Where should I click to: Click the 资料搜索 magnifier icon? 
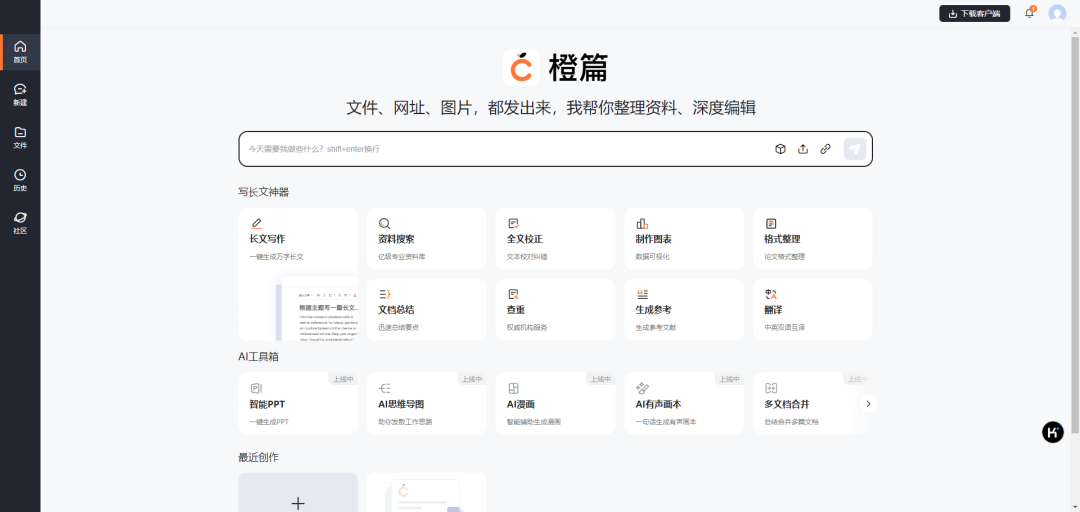(385, 223)
